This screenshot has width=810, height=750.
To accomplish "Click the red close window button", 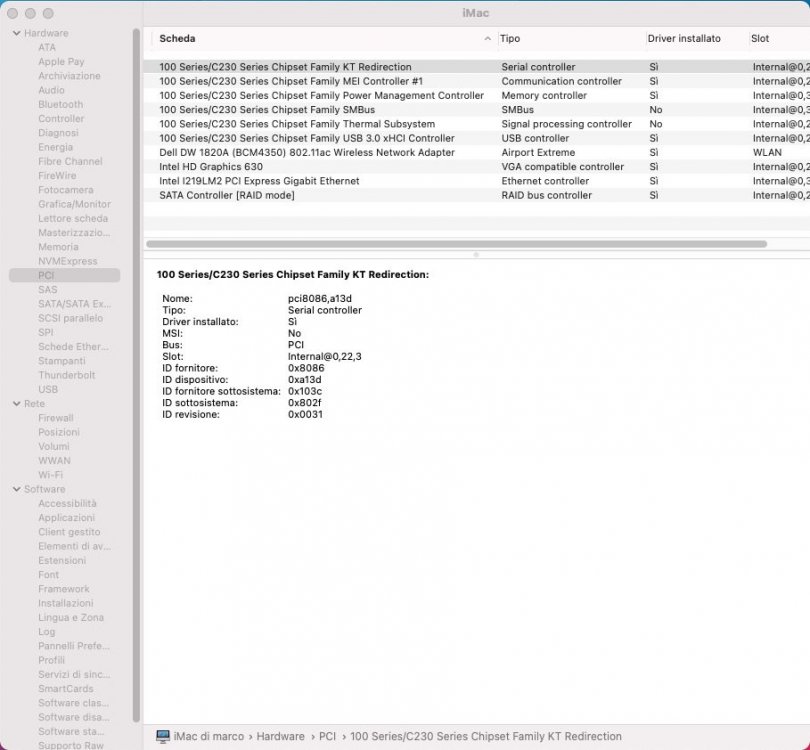I will pyautogui.click(x=13, y=13).
